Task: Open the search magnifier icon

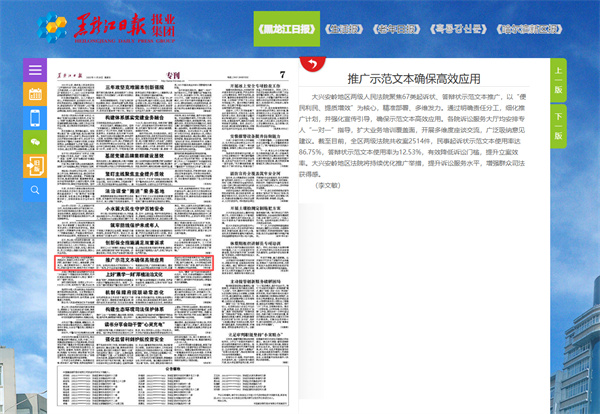Action: pos(35,189)
